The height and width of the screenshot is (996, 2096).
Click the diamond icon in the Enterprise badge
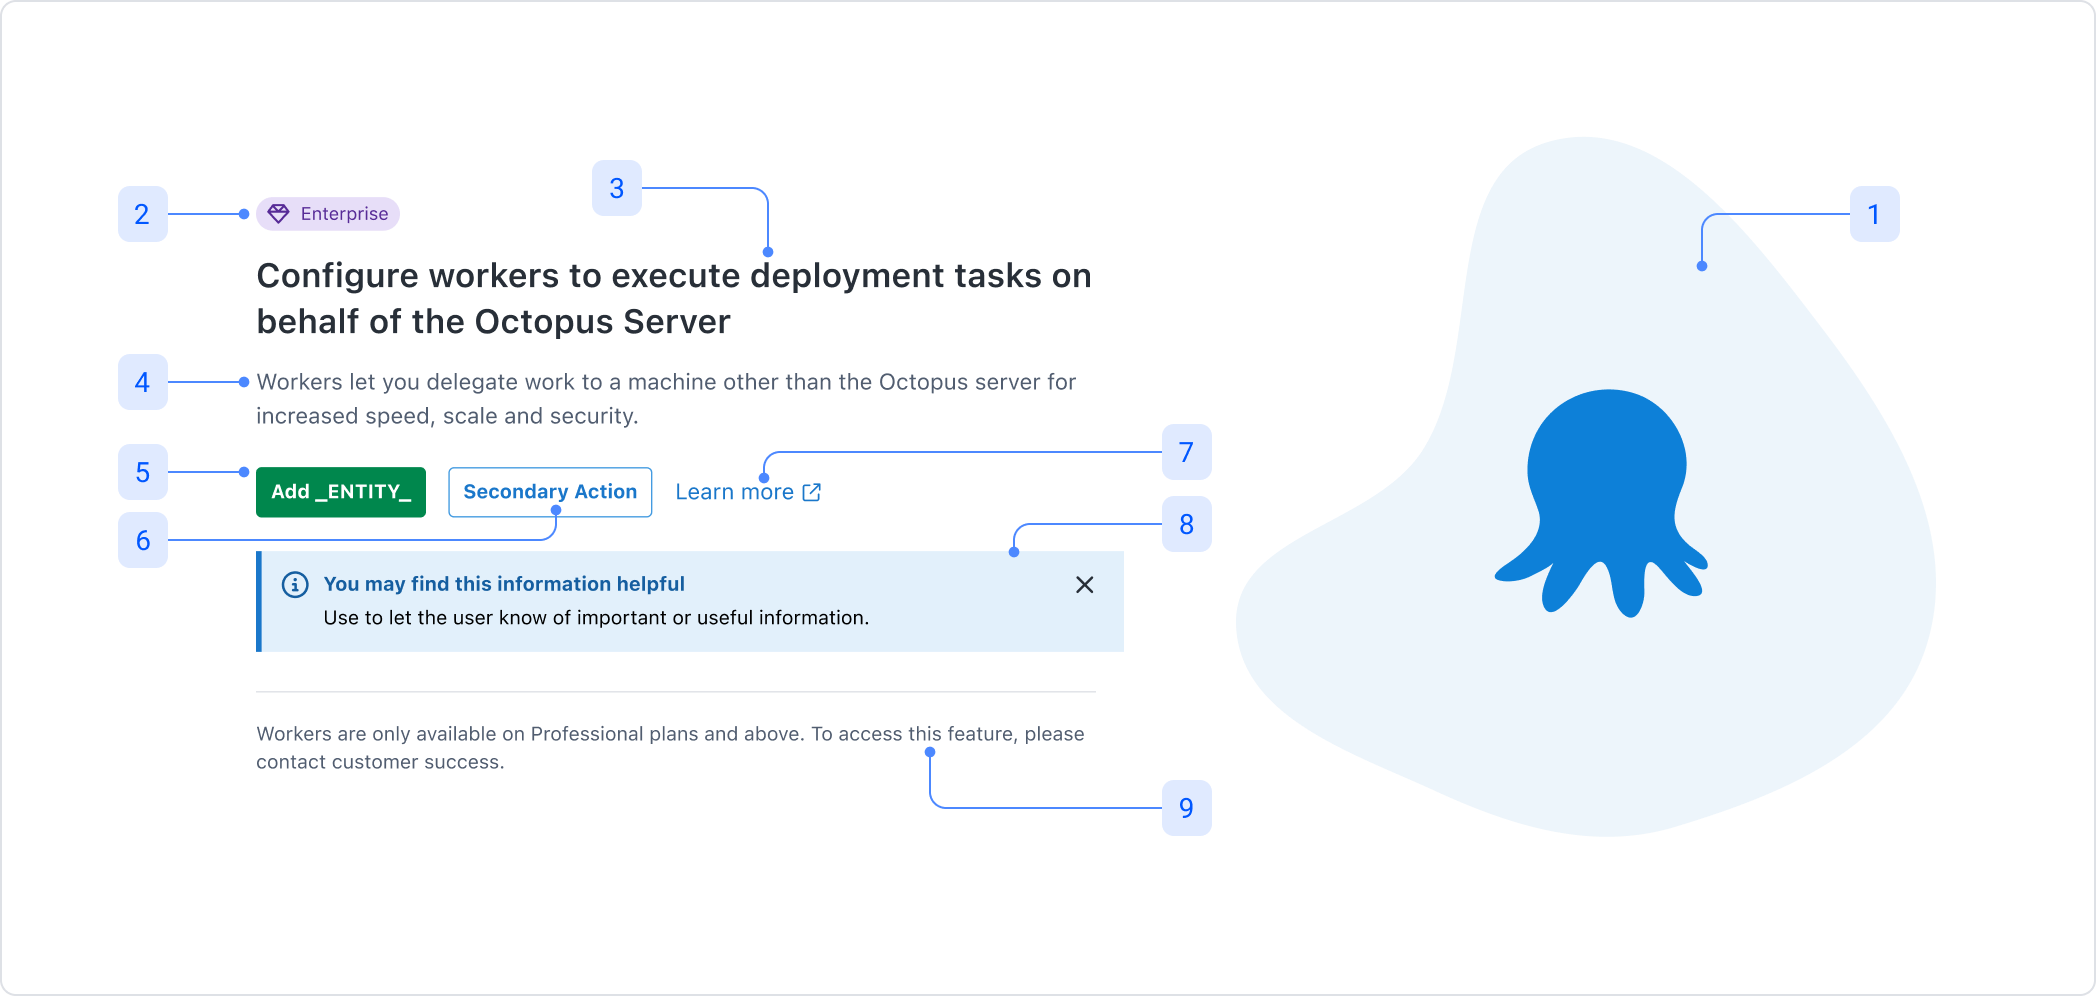point(279,214)
